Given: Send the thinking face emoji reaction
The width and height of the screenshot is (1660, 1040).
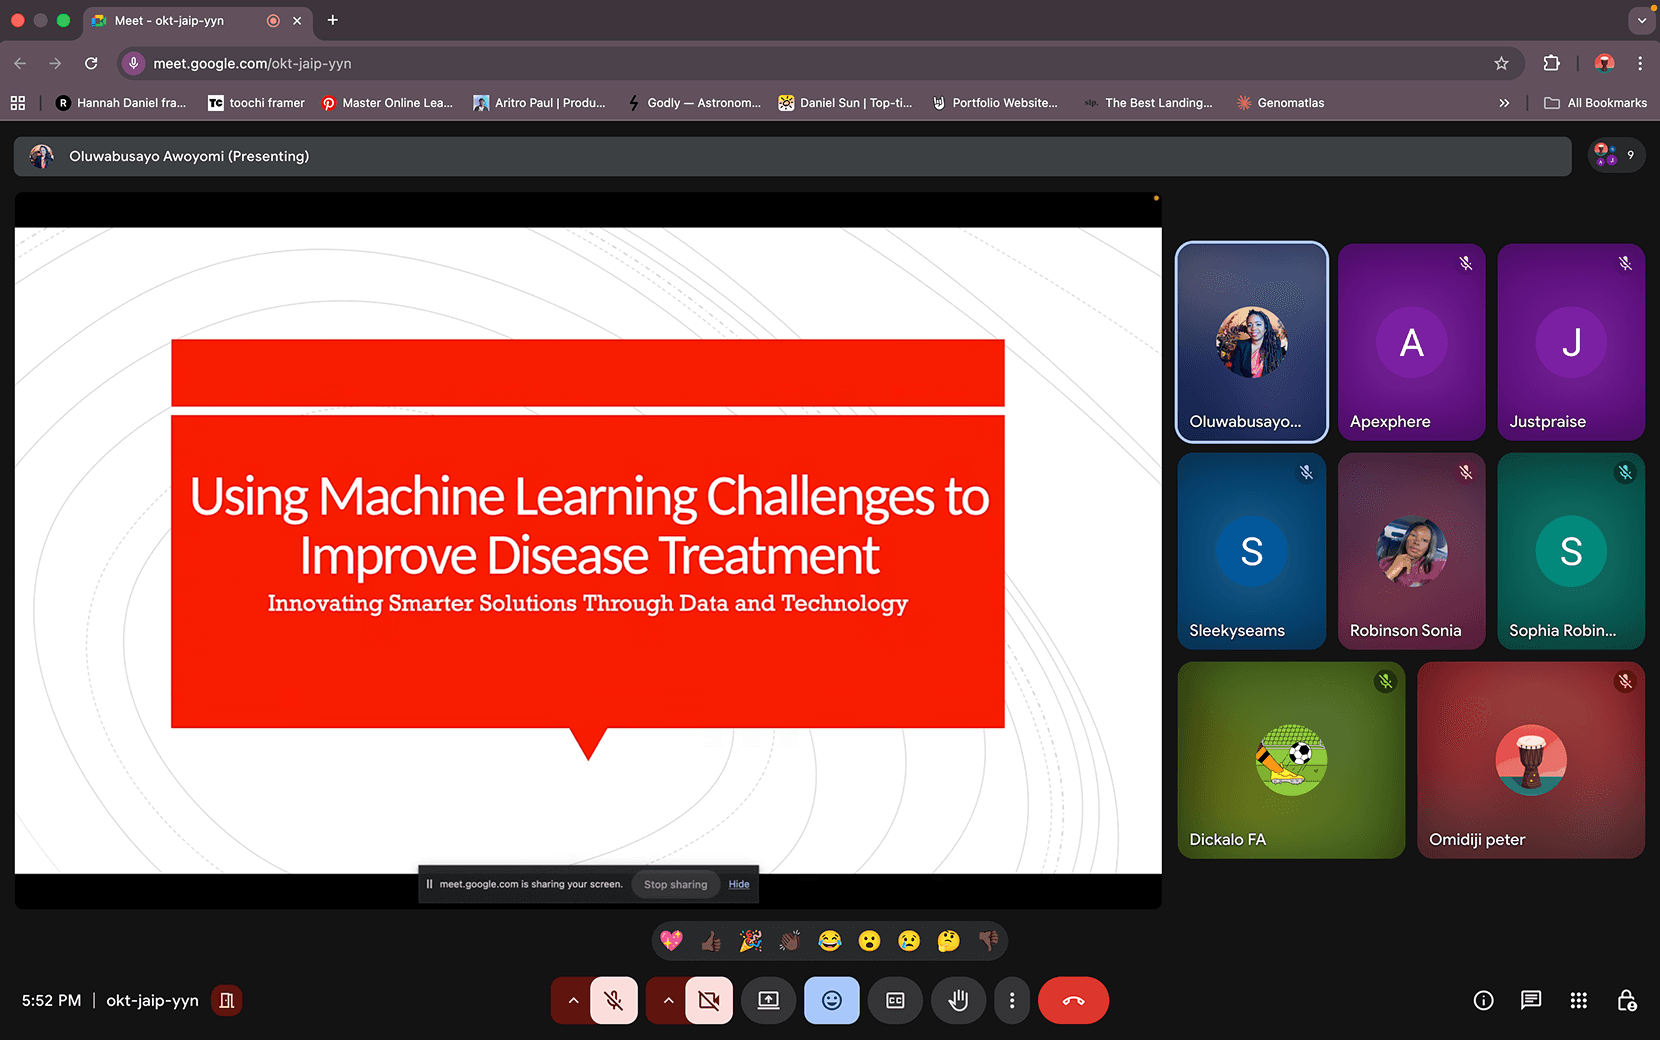Looking at the screenshot, I should [948, 941].
